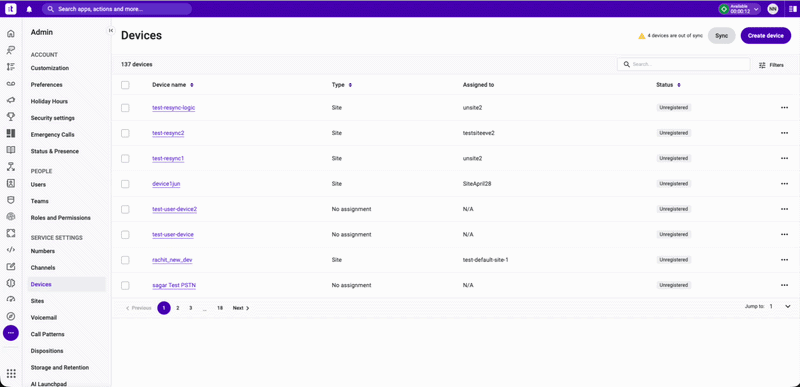The width and height of the screenshot is (800, 387).
Task: Click the globe icon in the left rail
Action: point(11,217)
